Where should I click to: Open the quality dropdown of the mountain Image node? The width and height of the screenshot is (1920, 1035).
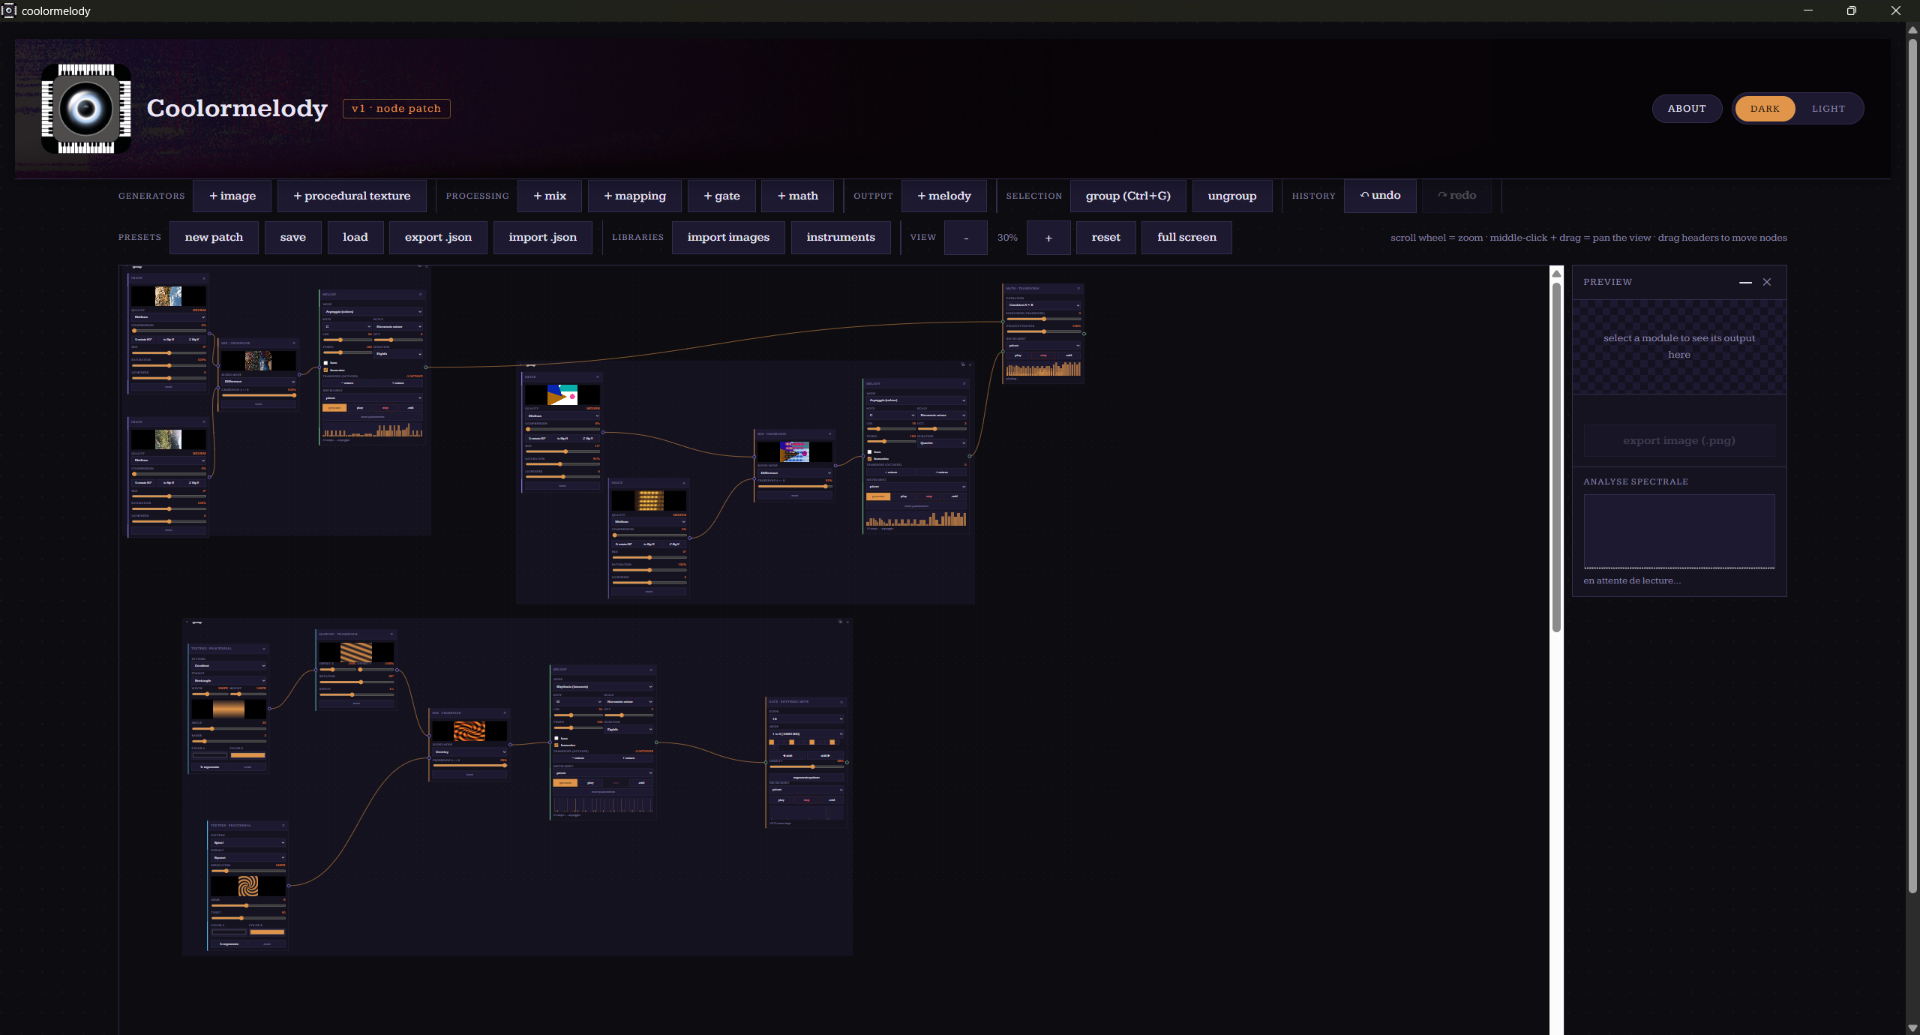tap(169, 317)
